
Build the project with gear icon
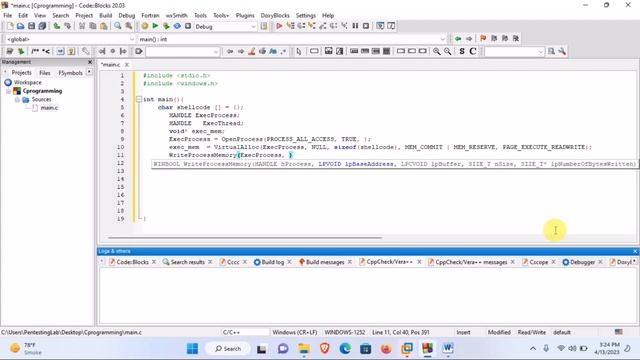click(x=144, y=26)
